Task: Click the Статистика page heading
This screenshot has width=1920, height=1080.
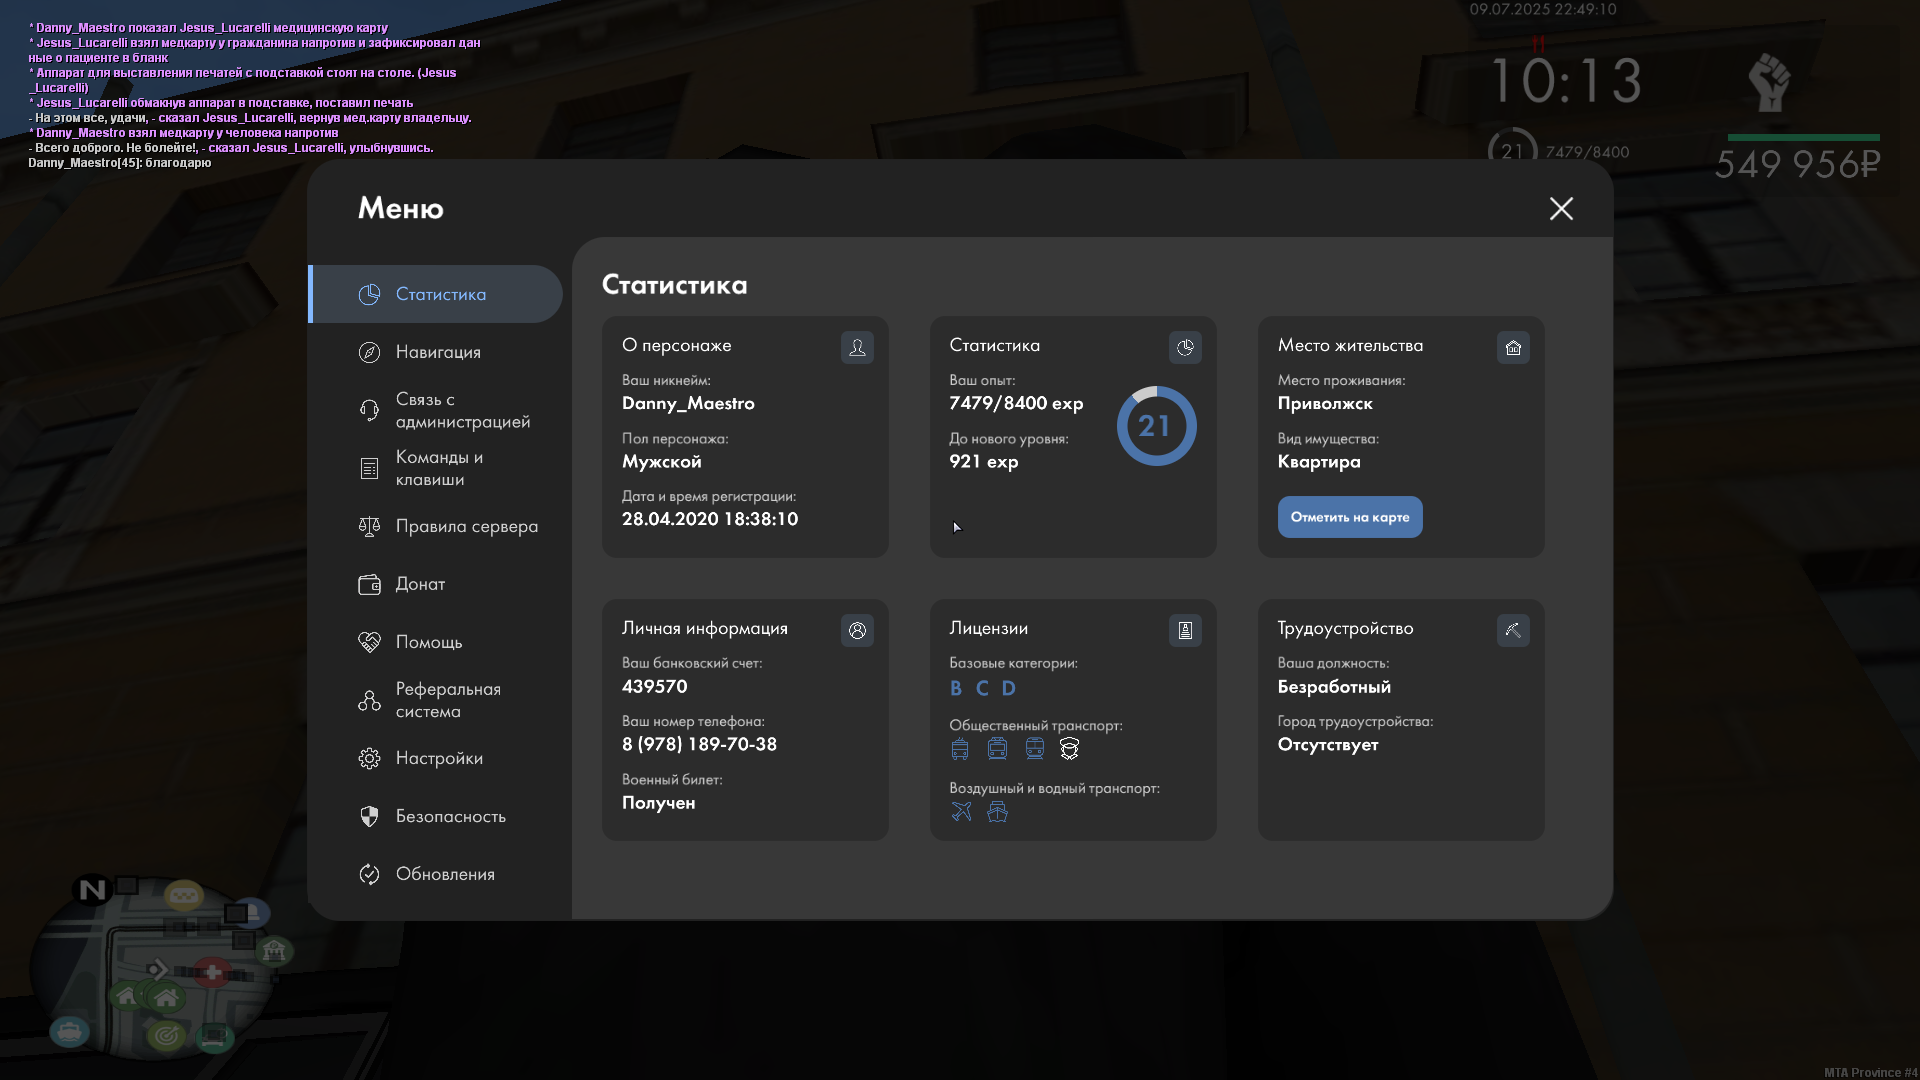Action: [675, 285]
